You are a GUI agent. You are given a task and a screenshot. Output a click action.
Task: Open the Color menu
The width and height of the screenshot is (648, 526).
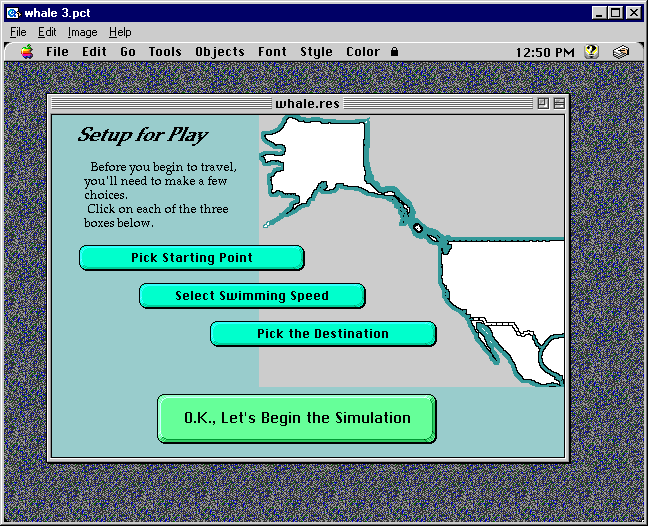363,52
